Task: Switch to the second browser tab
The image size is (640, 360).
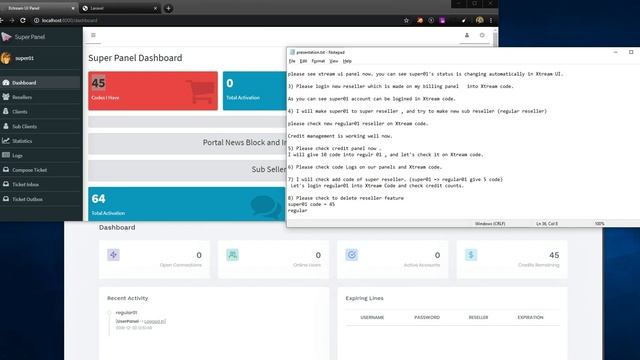Action: coord(119,8)
